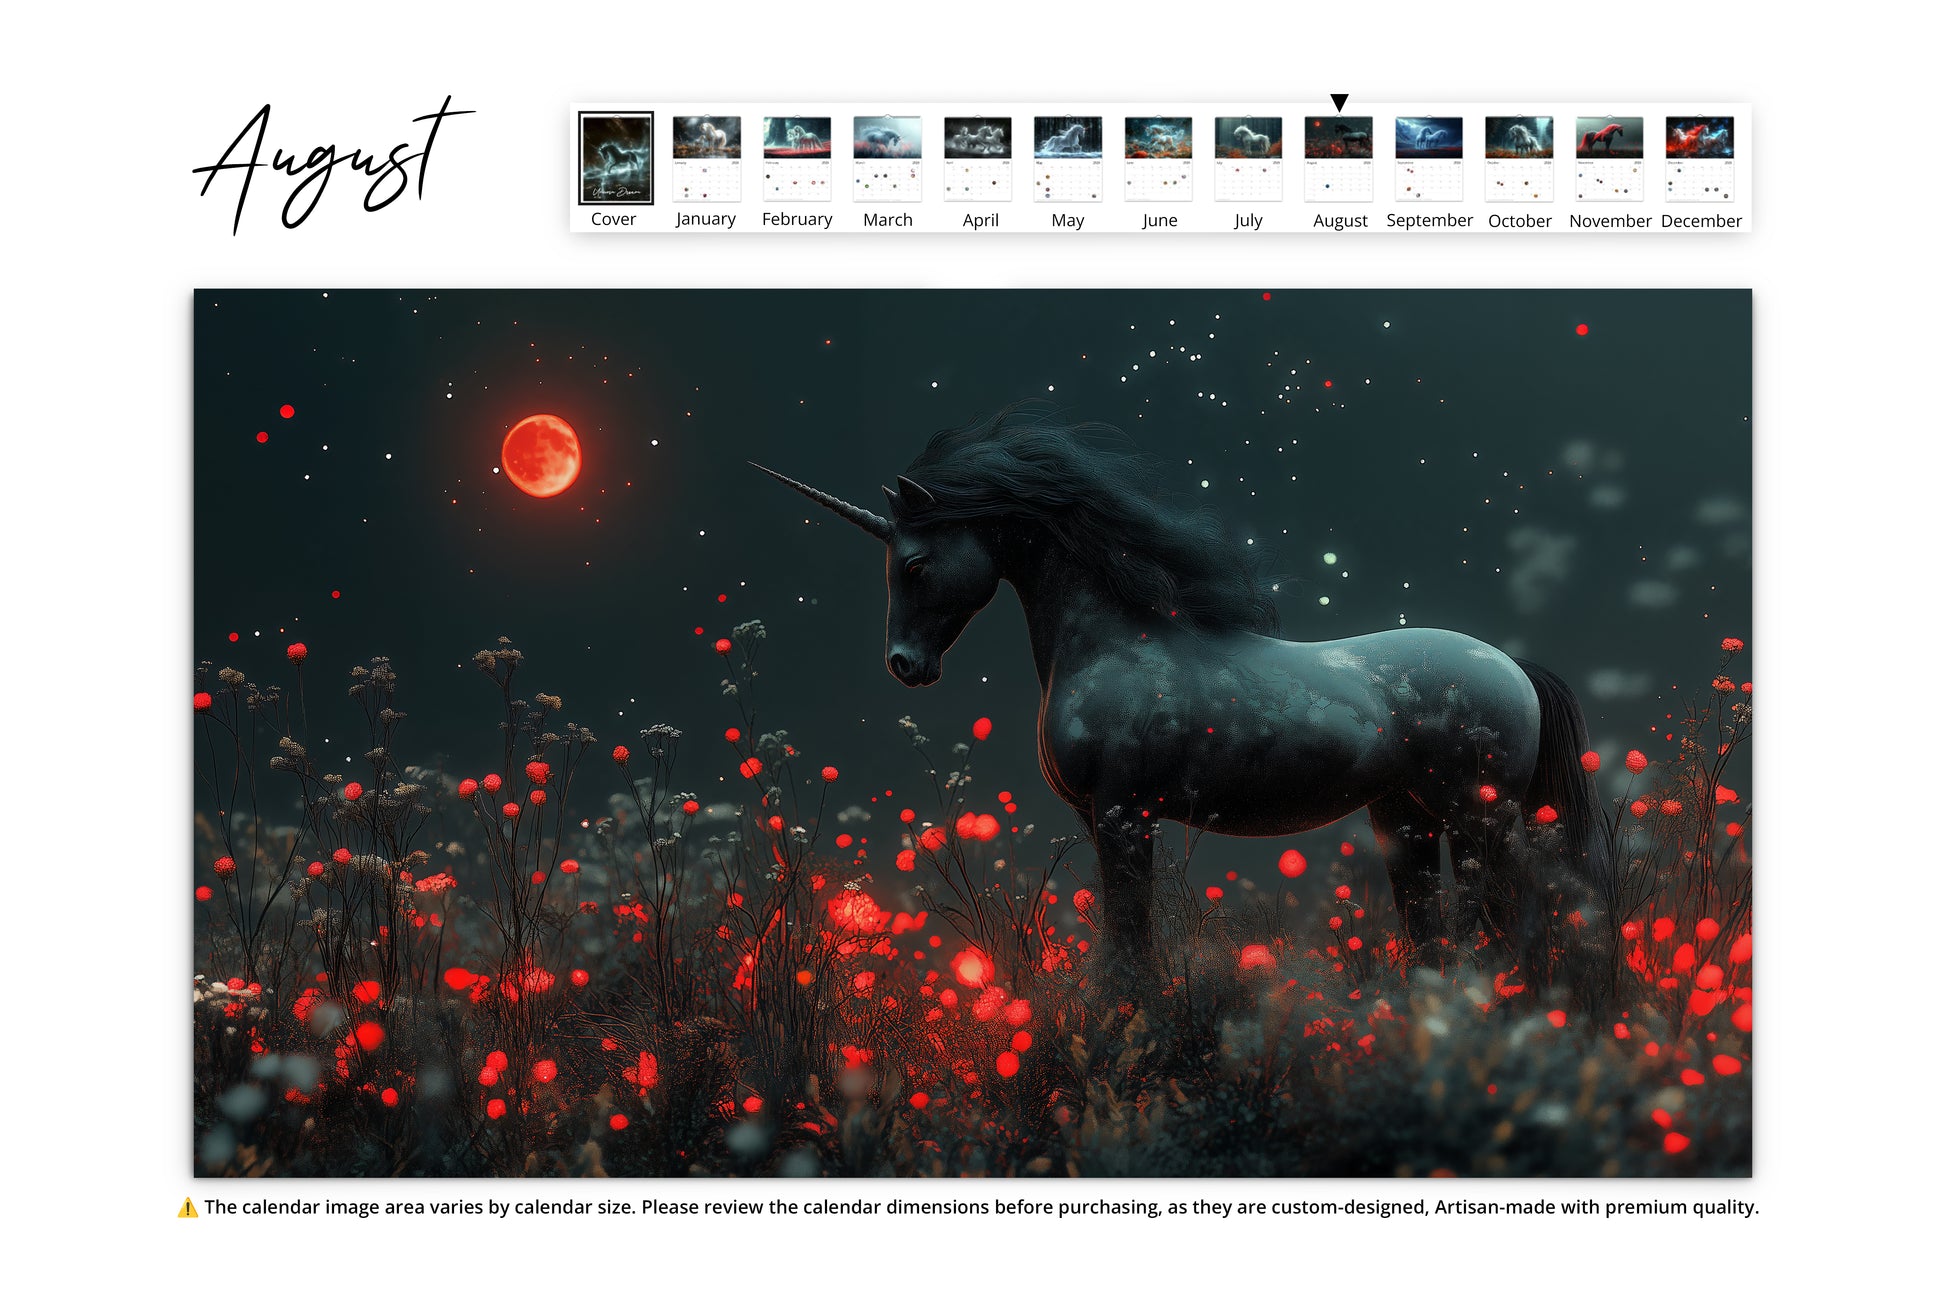Click the 'February' label text
Image resolution: width=1946 pixels, height=1297 pixels.
[x=797, y=219]
